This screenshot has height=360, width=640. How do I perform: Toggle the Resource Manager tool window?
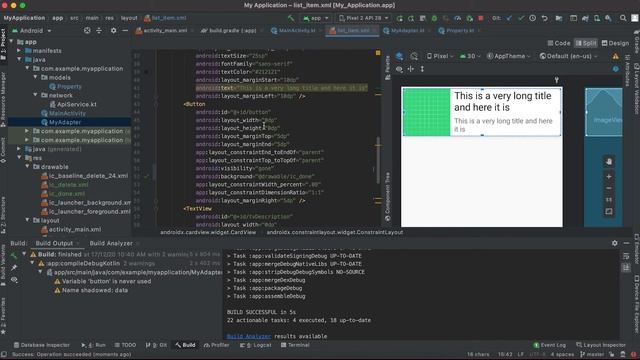3,99
